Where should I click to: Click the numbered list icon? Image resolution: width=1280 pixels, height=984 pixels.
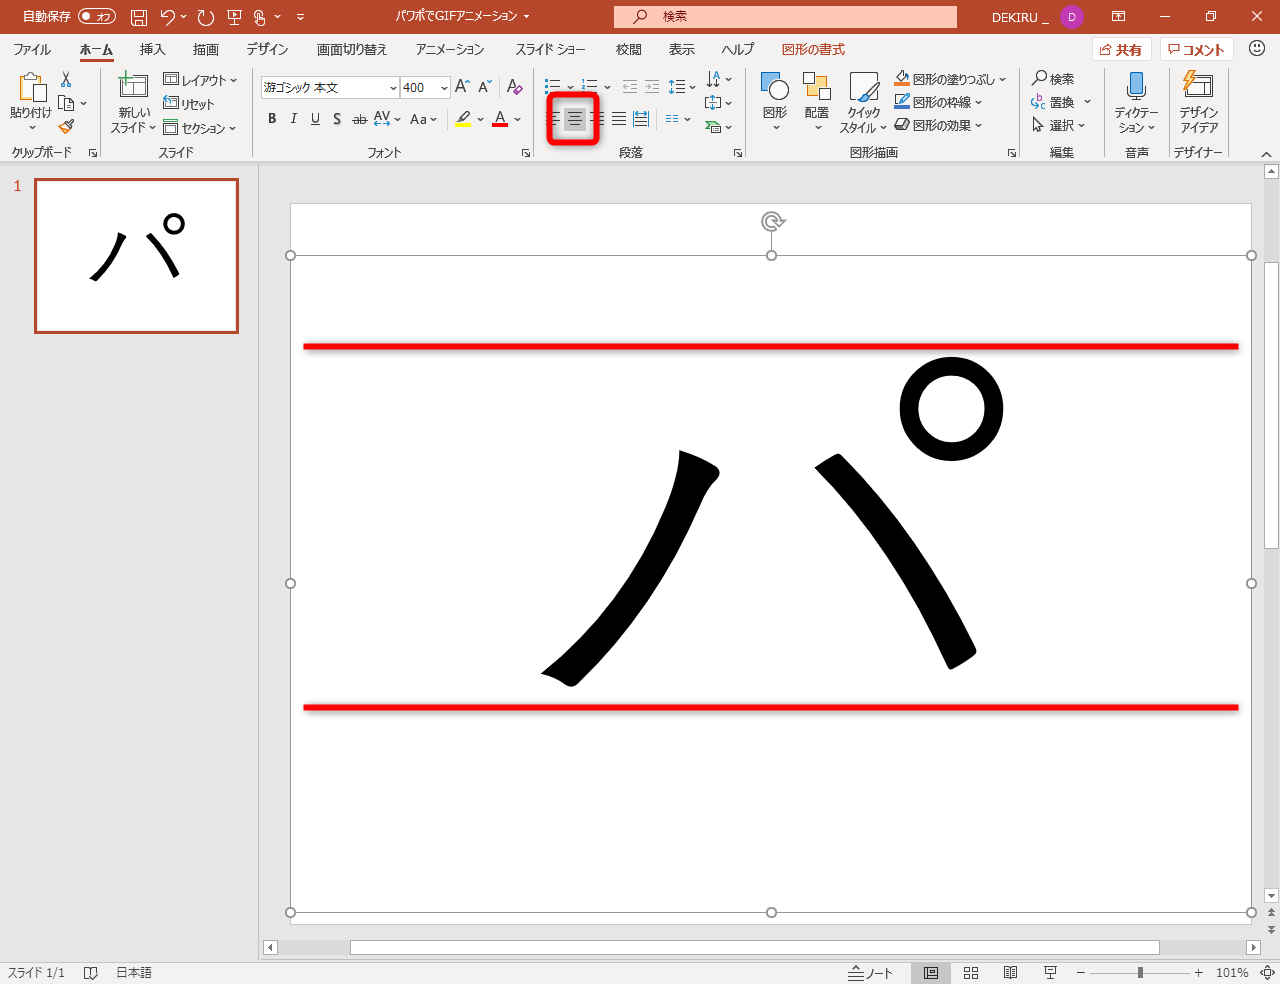coord(590,87)
